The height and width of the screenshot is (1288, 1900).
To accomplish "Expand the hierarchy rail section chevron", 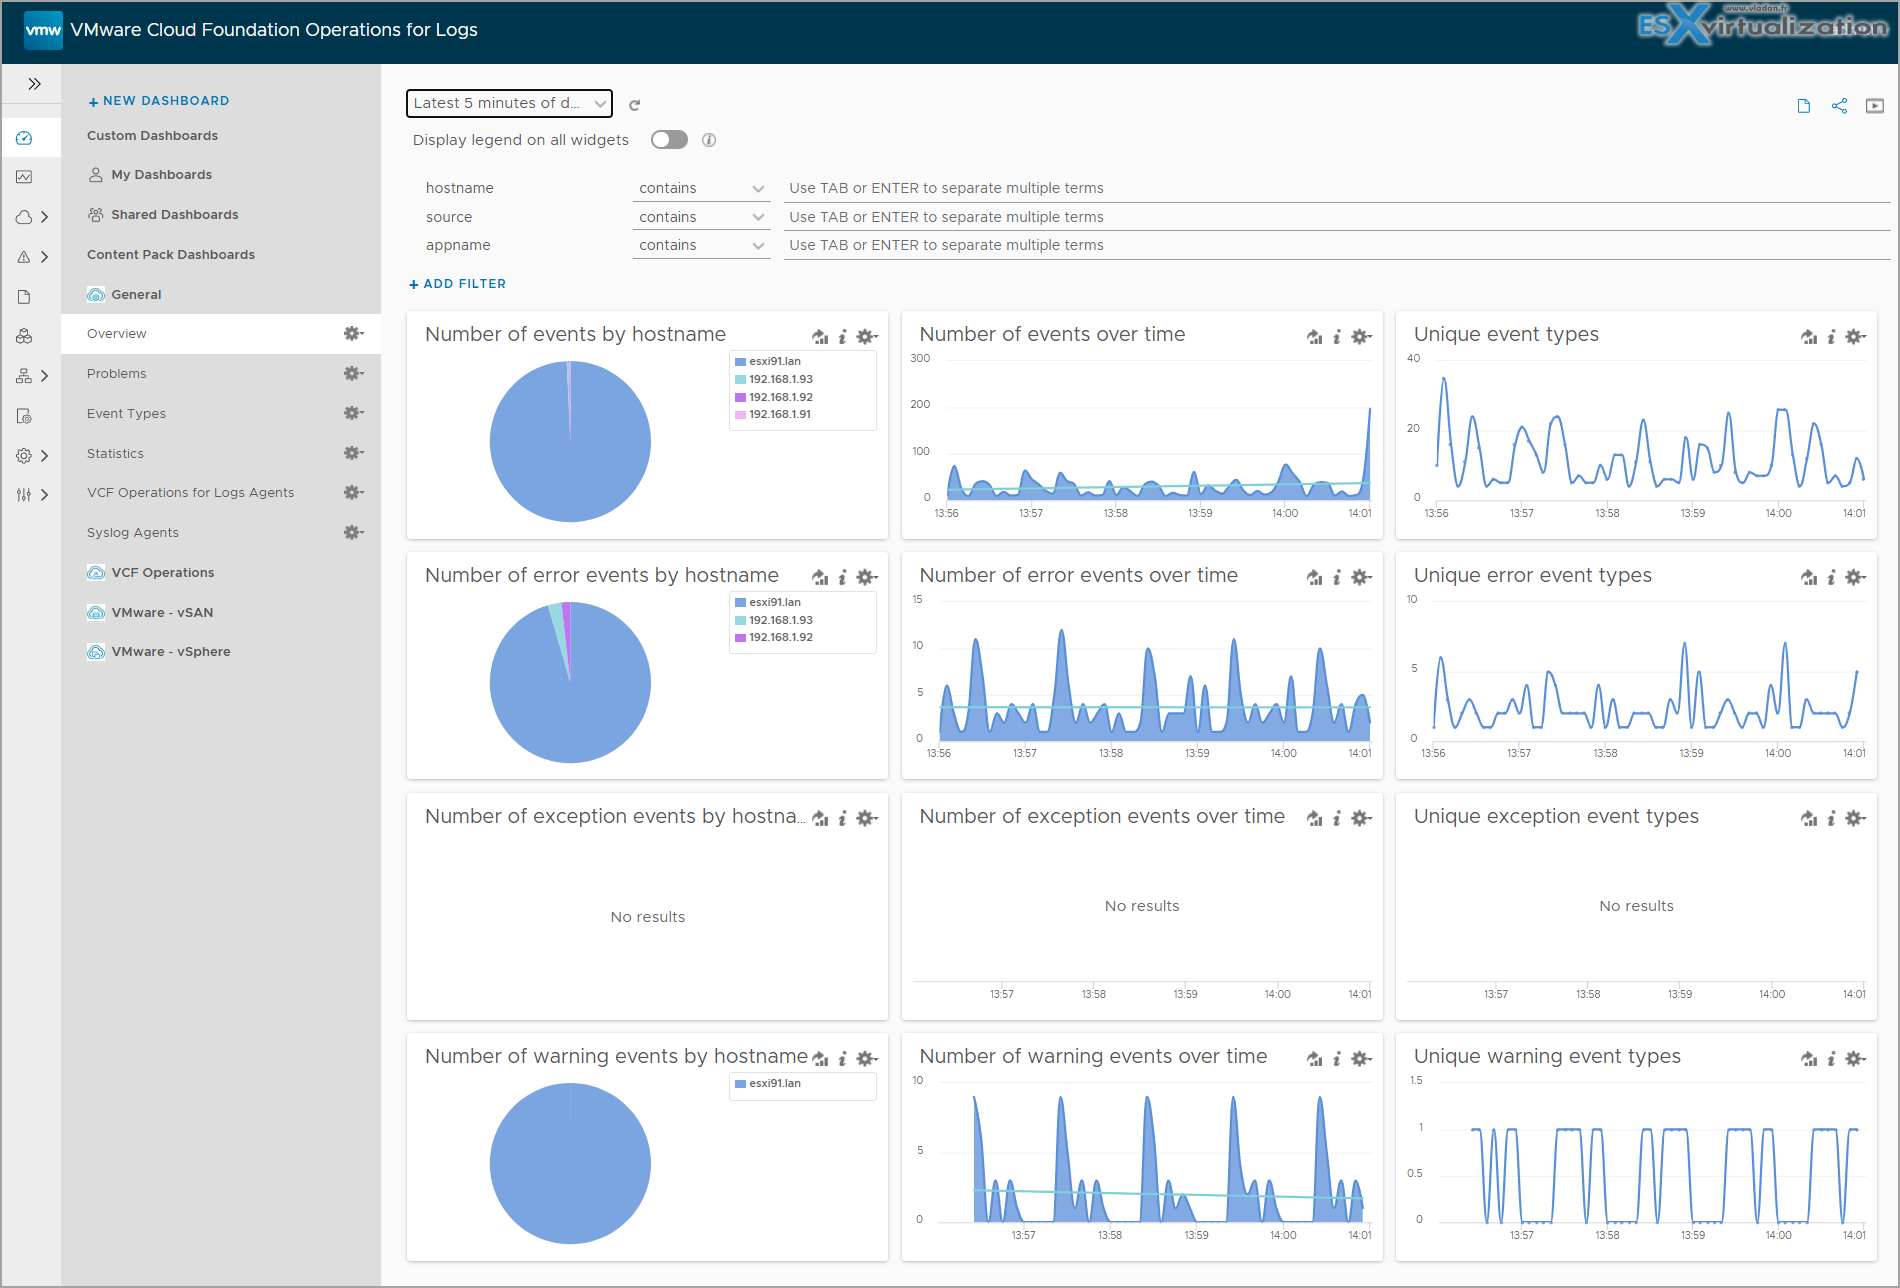I will [x=45, y=376].
